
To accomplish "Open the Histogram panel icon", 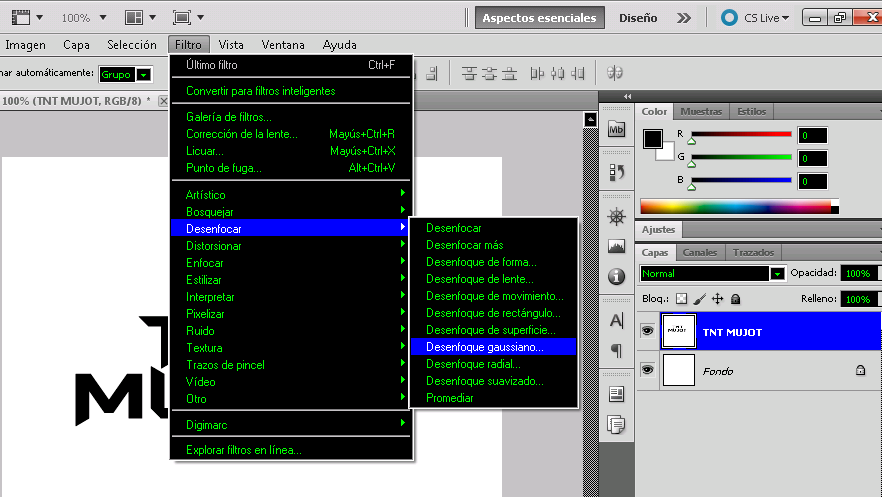I will [617, 246].
